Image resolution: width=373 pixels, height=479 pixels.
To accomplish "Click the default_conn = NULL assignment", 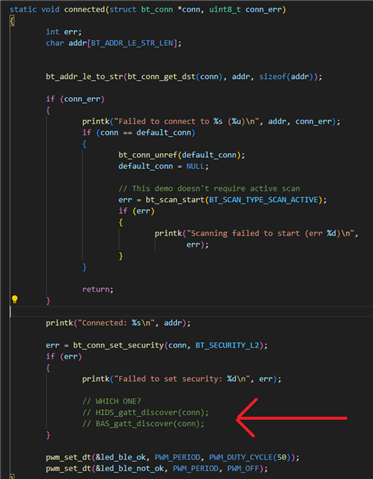I will (x=163, y=166).
